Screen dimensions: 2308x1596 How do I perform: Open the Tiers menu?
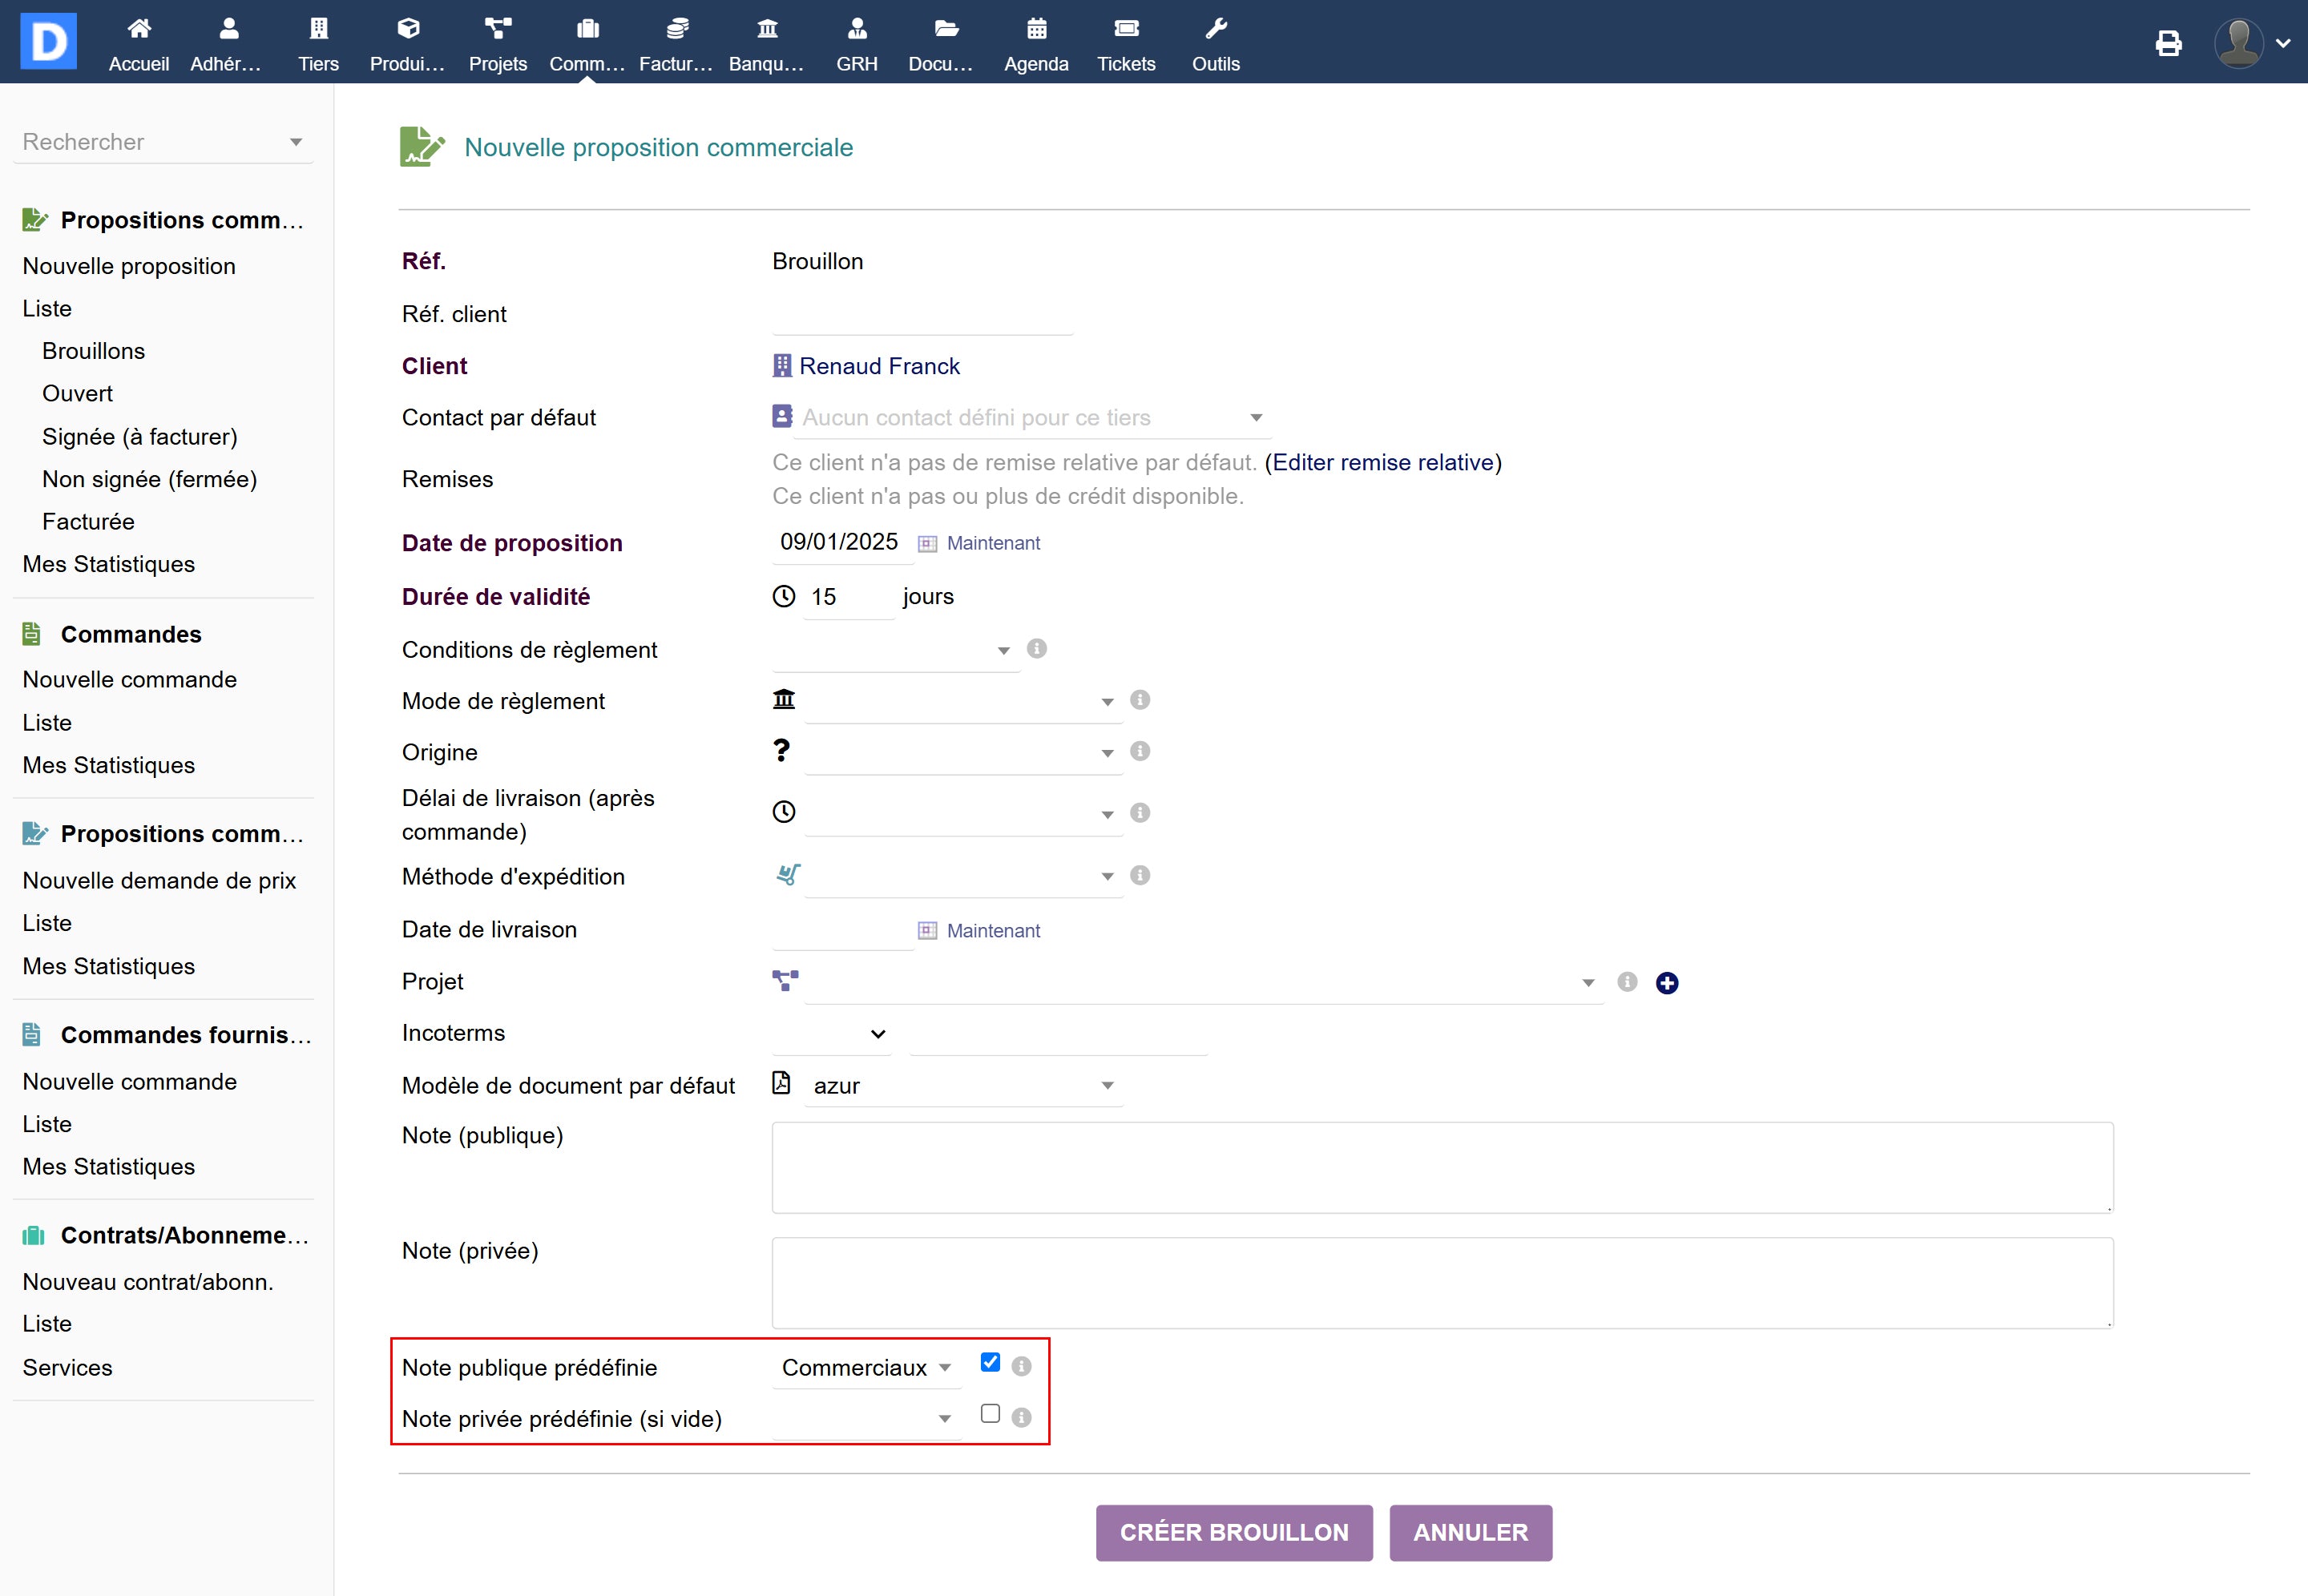318,43
